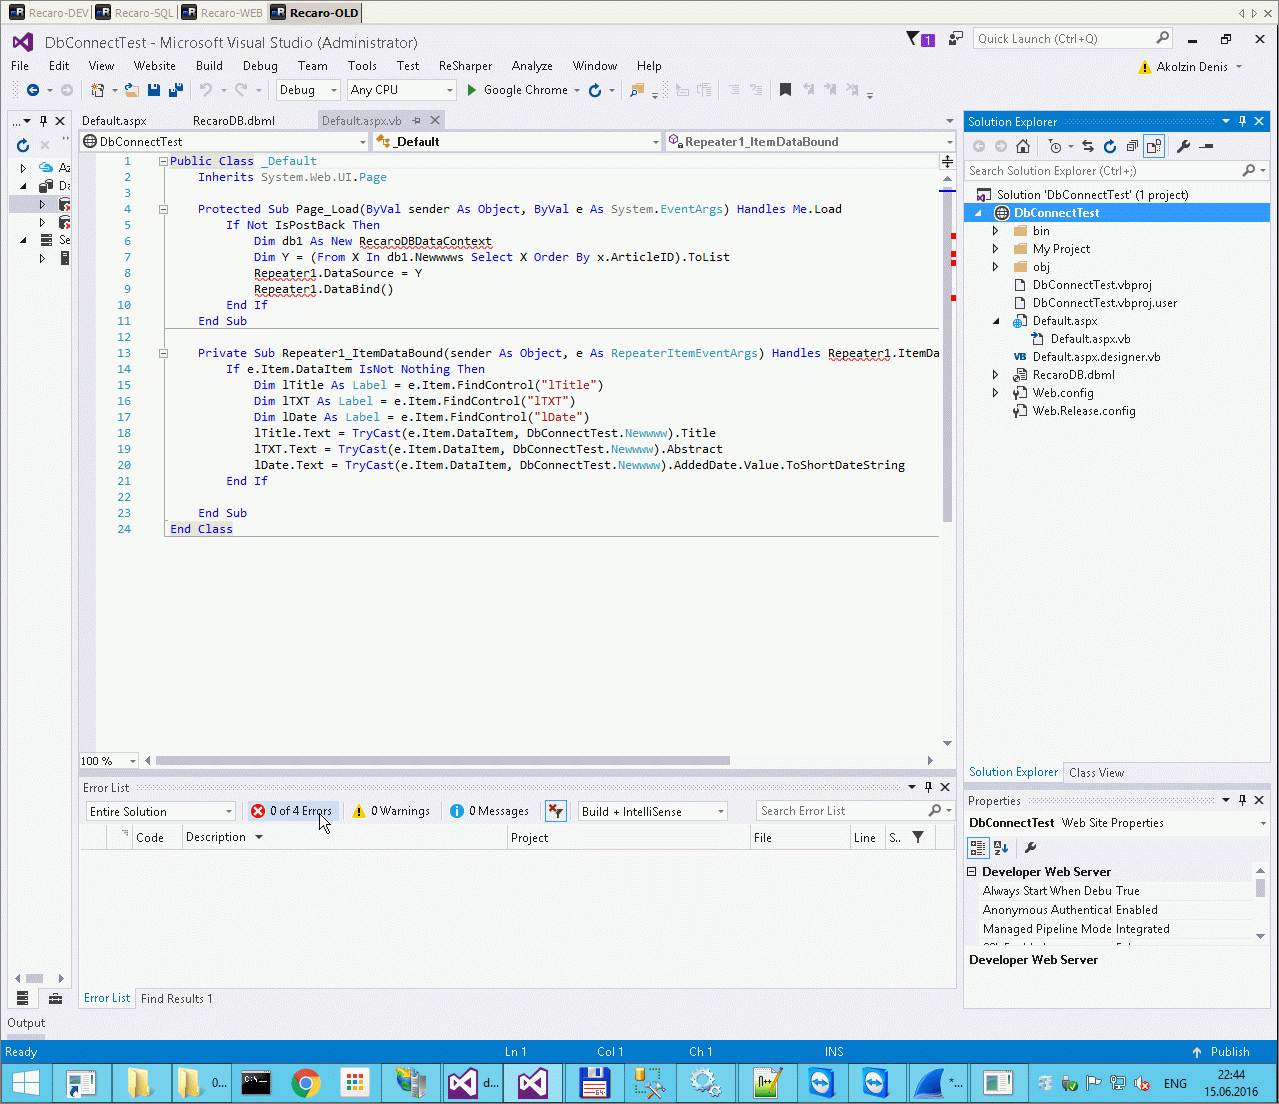
Task: Click the Save All toolbar icon
Action: point(175,90)
